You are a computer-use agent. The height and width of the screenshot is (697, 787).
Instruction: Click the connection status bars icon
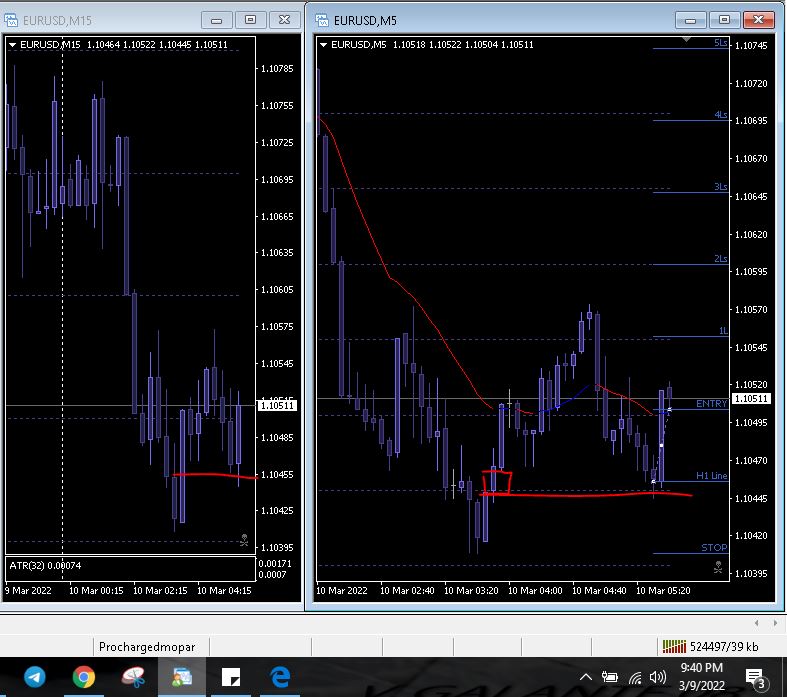click(673, 646)
